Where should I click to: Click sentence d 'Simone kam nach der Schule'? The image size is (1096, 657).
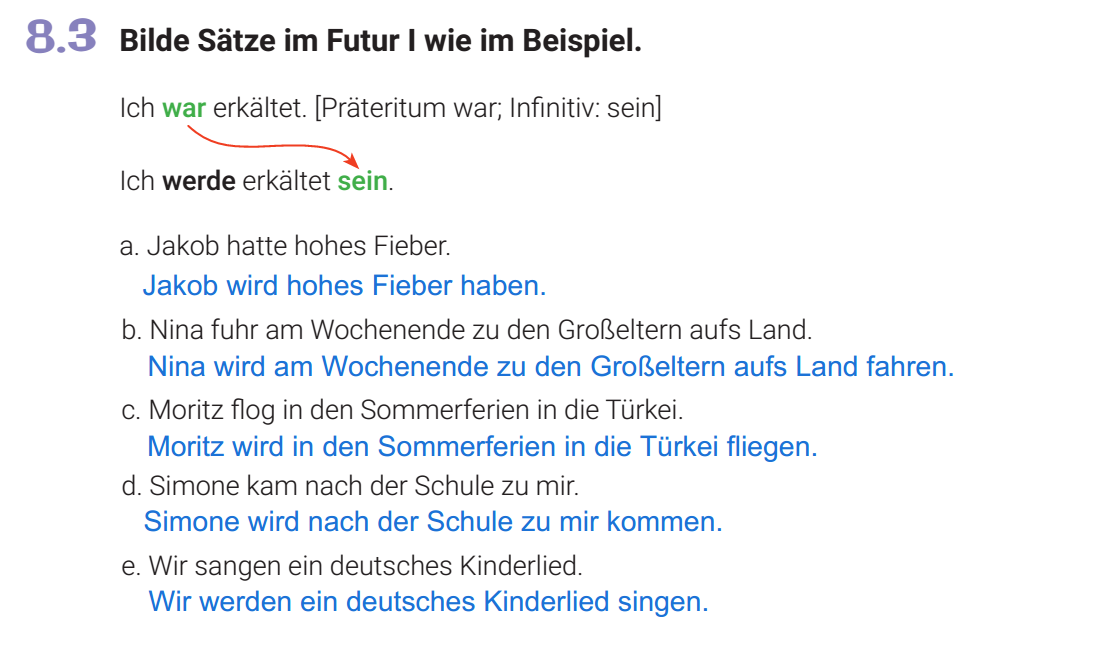(364, 486)
